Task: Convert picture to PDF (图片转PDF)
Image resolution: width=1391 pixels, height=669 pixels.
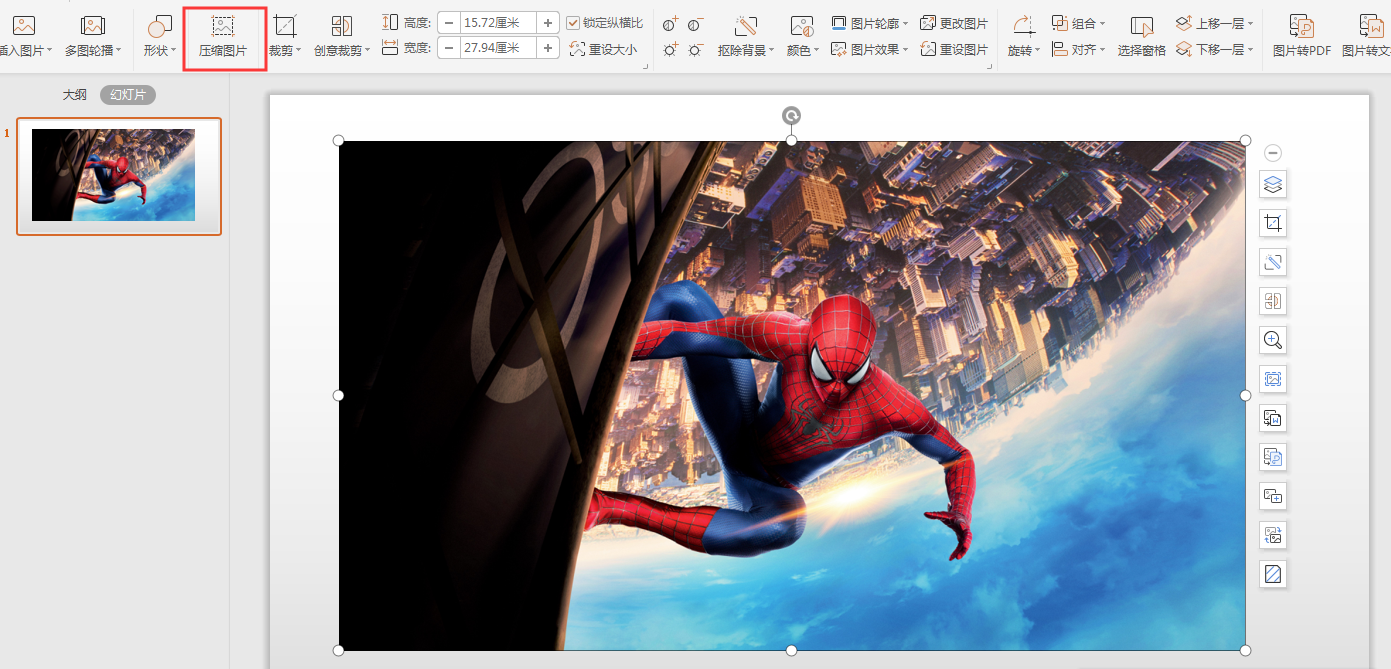Action: pyautogui.click(x=1301, y=36)
